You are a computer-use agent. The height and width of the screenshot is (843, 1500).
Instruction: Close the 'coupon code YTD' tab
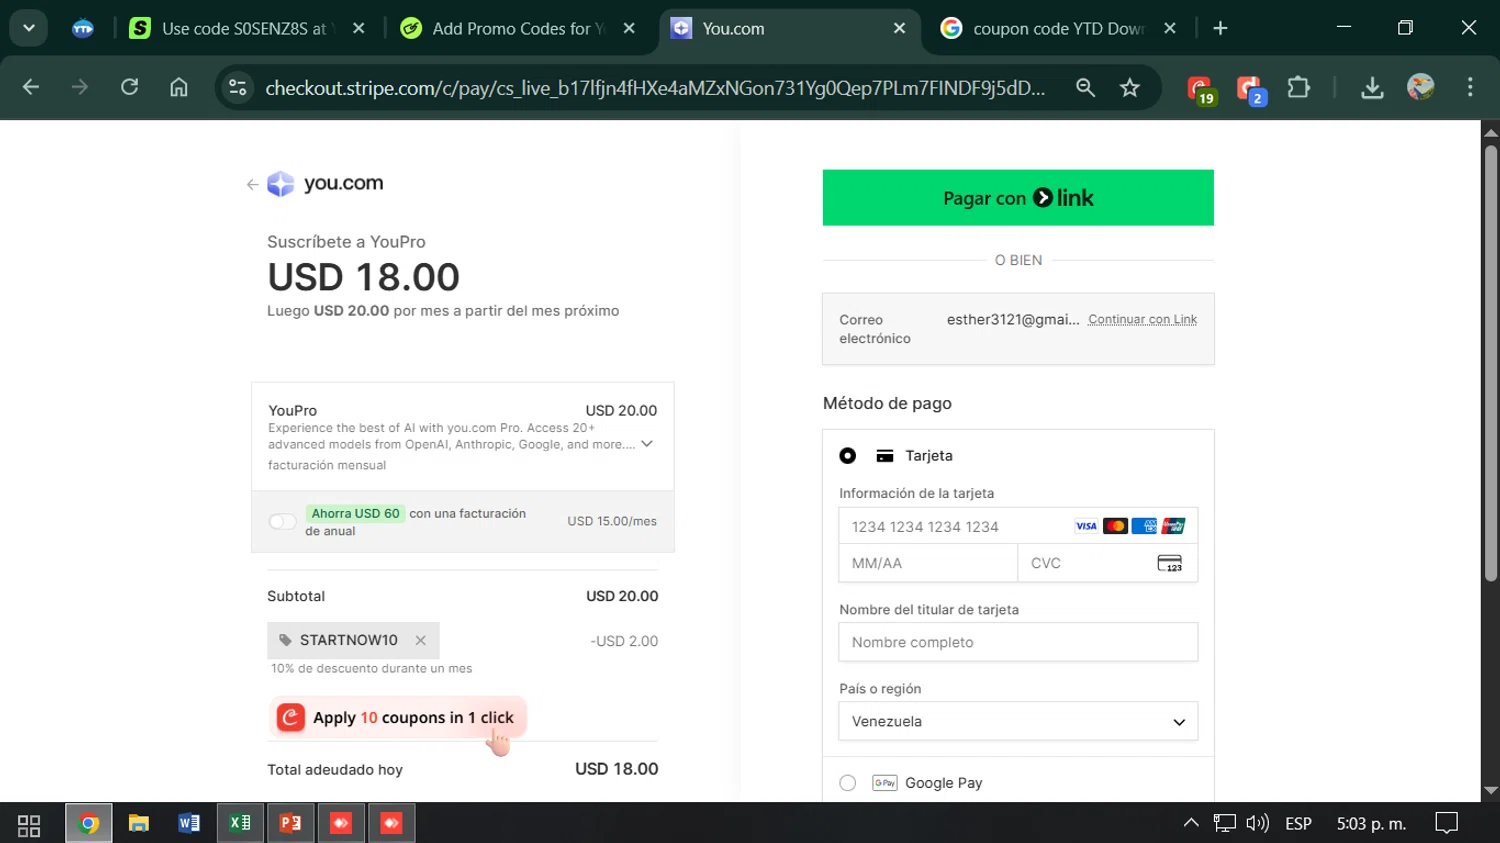pyautogui.click(x=1169, y=29)
